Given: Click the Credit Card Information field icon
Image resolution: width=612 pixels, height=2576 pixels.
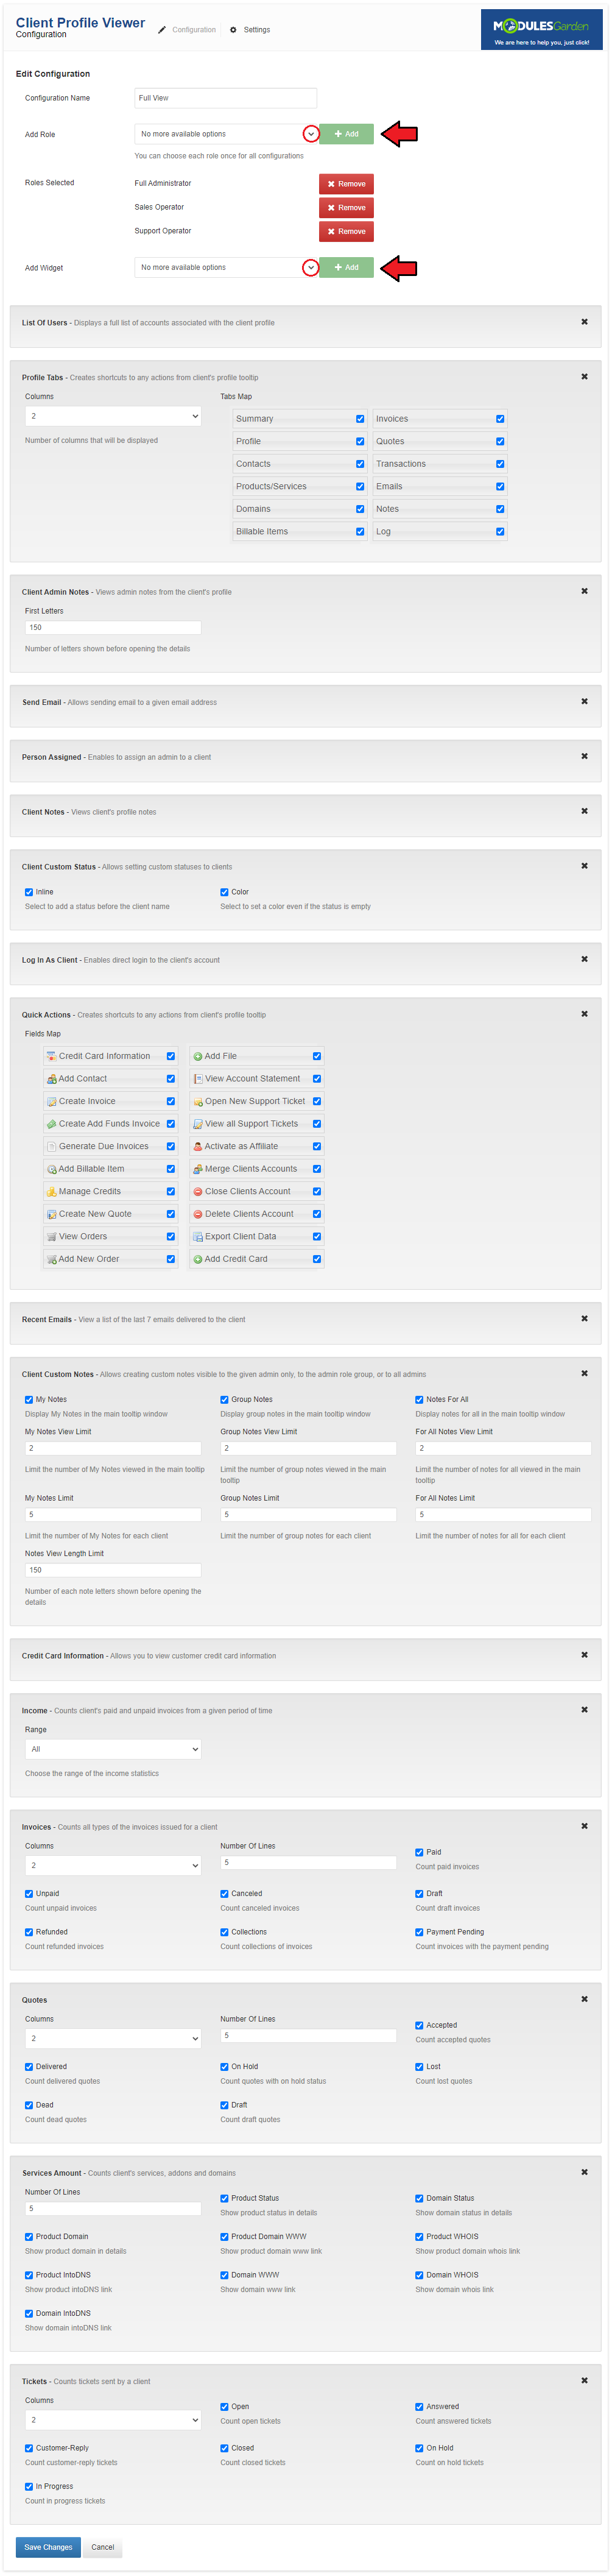Looking at the screenshot, I should tap(51, 1056).
